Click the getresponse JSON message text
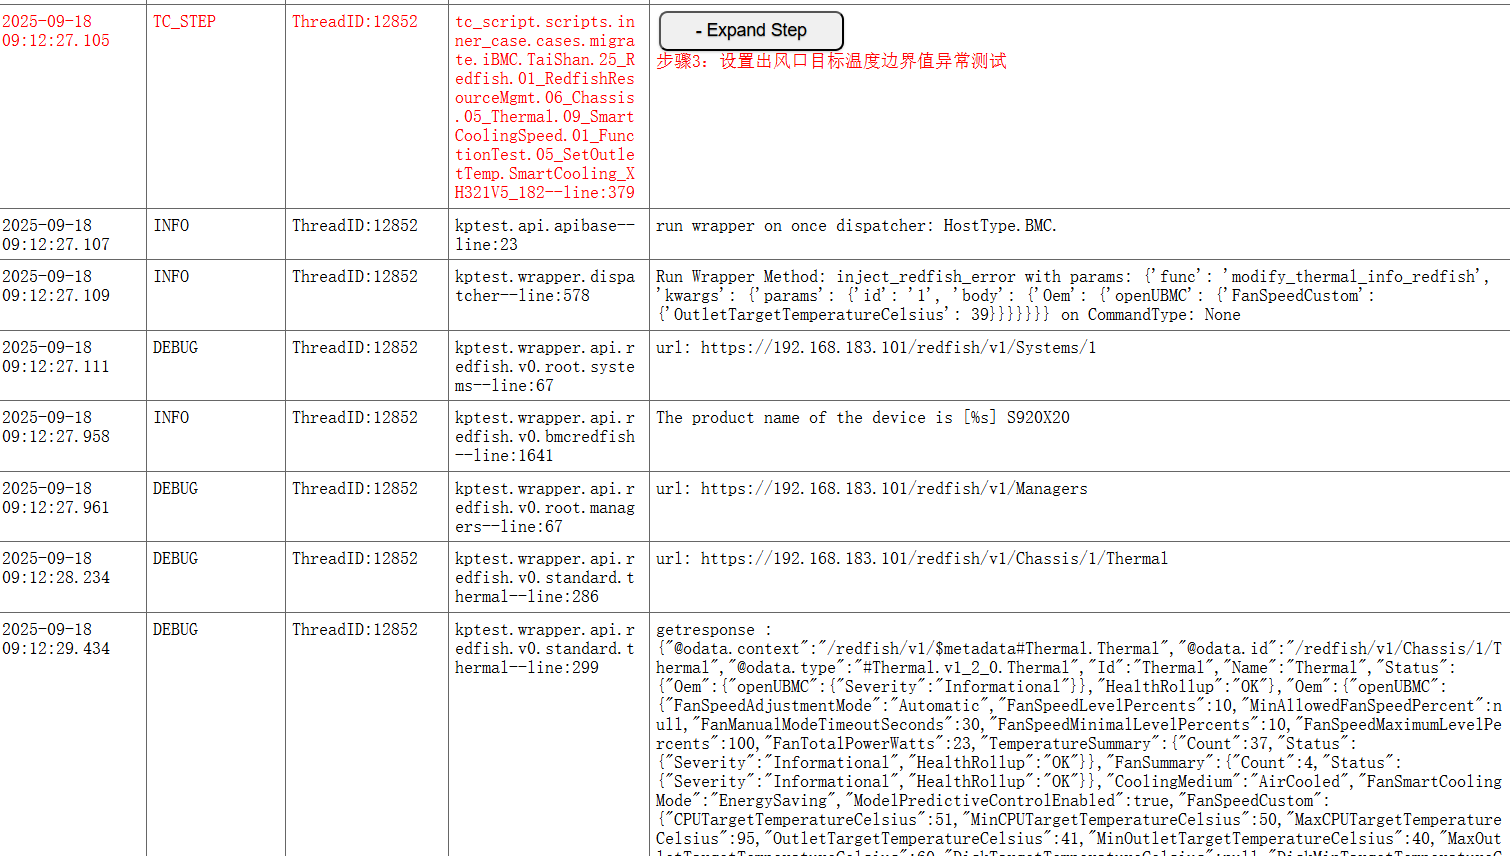1510x856 pixels. [x=1078, y=735]
